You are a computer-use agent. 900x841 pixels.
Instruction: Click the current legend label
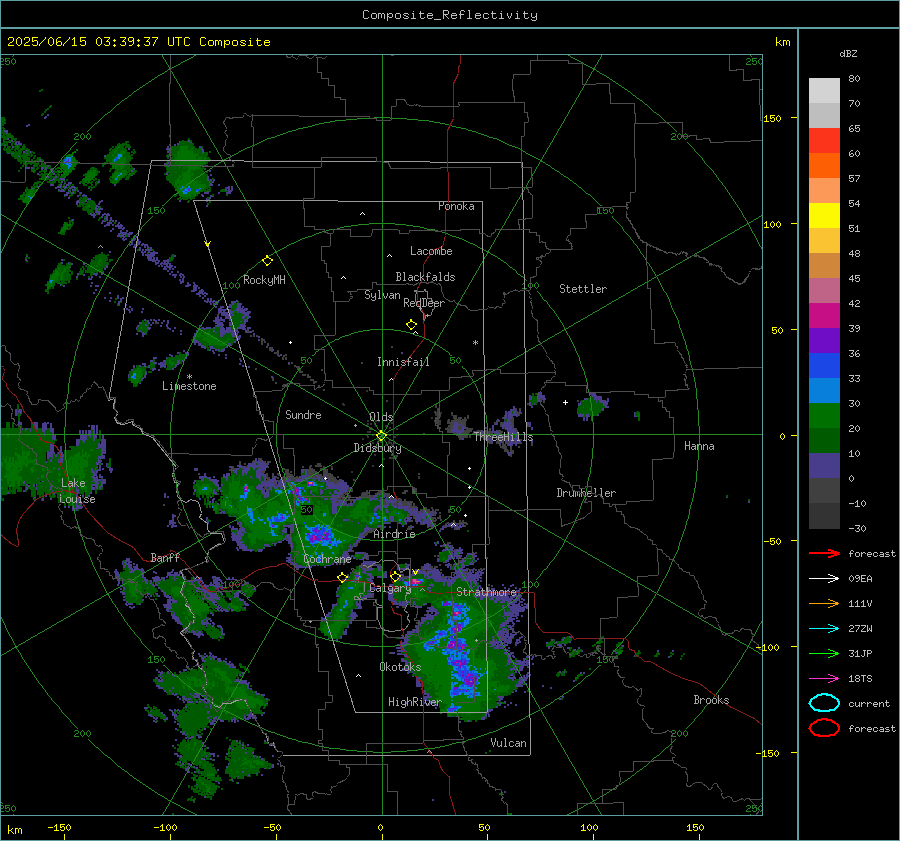click(x=869, y=704)
